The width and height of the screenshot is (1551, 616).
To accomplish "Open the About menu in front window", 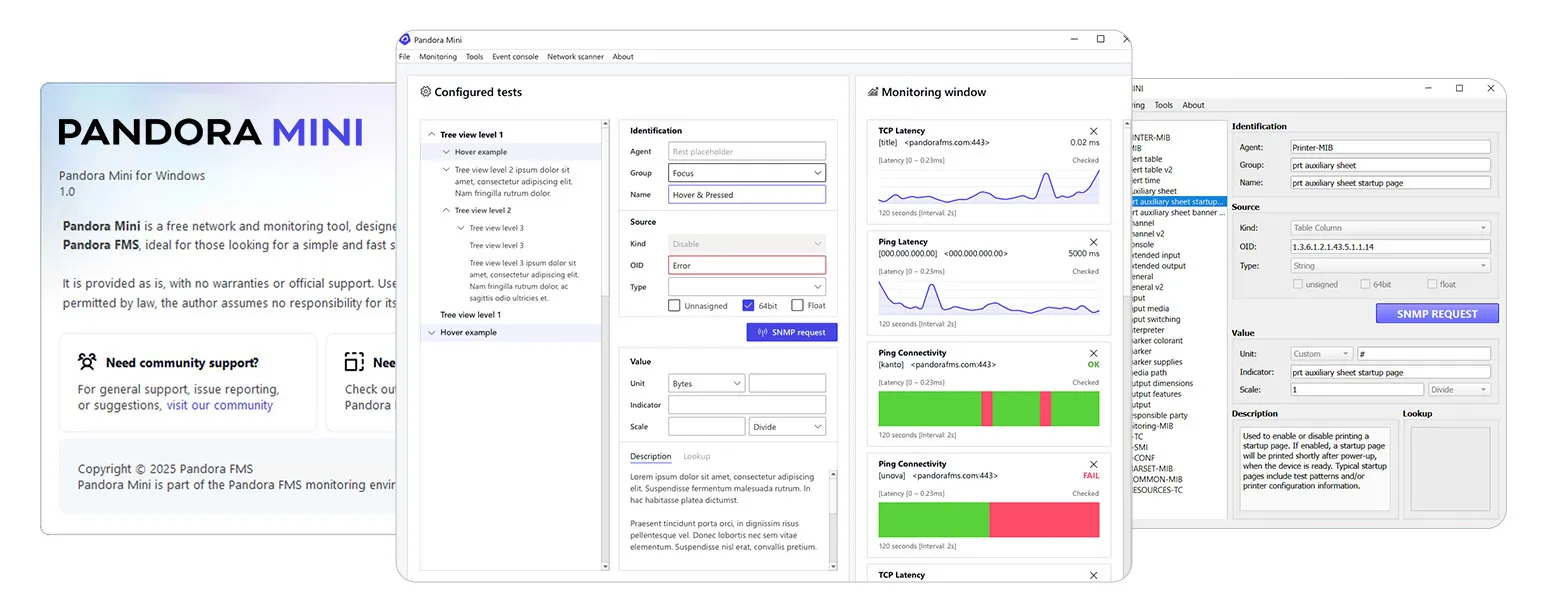I will pyautogui.click(x=623, y=57).
